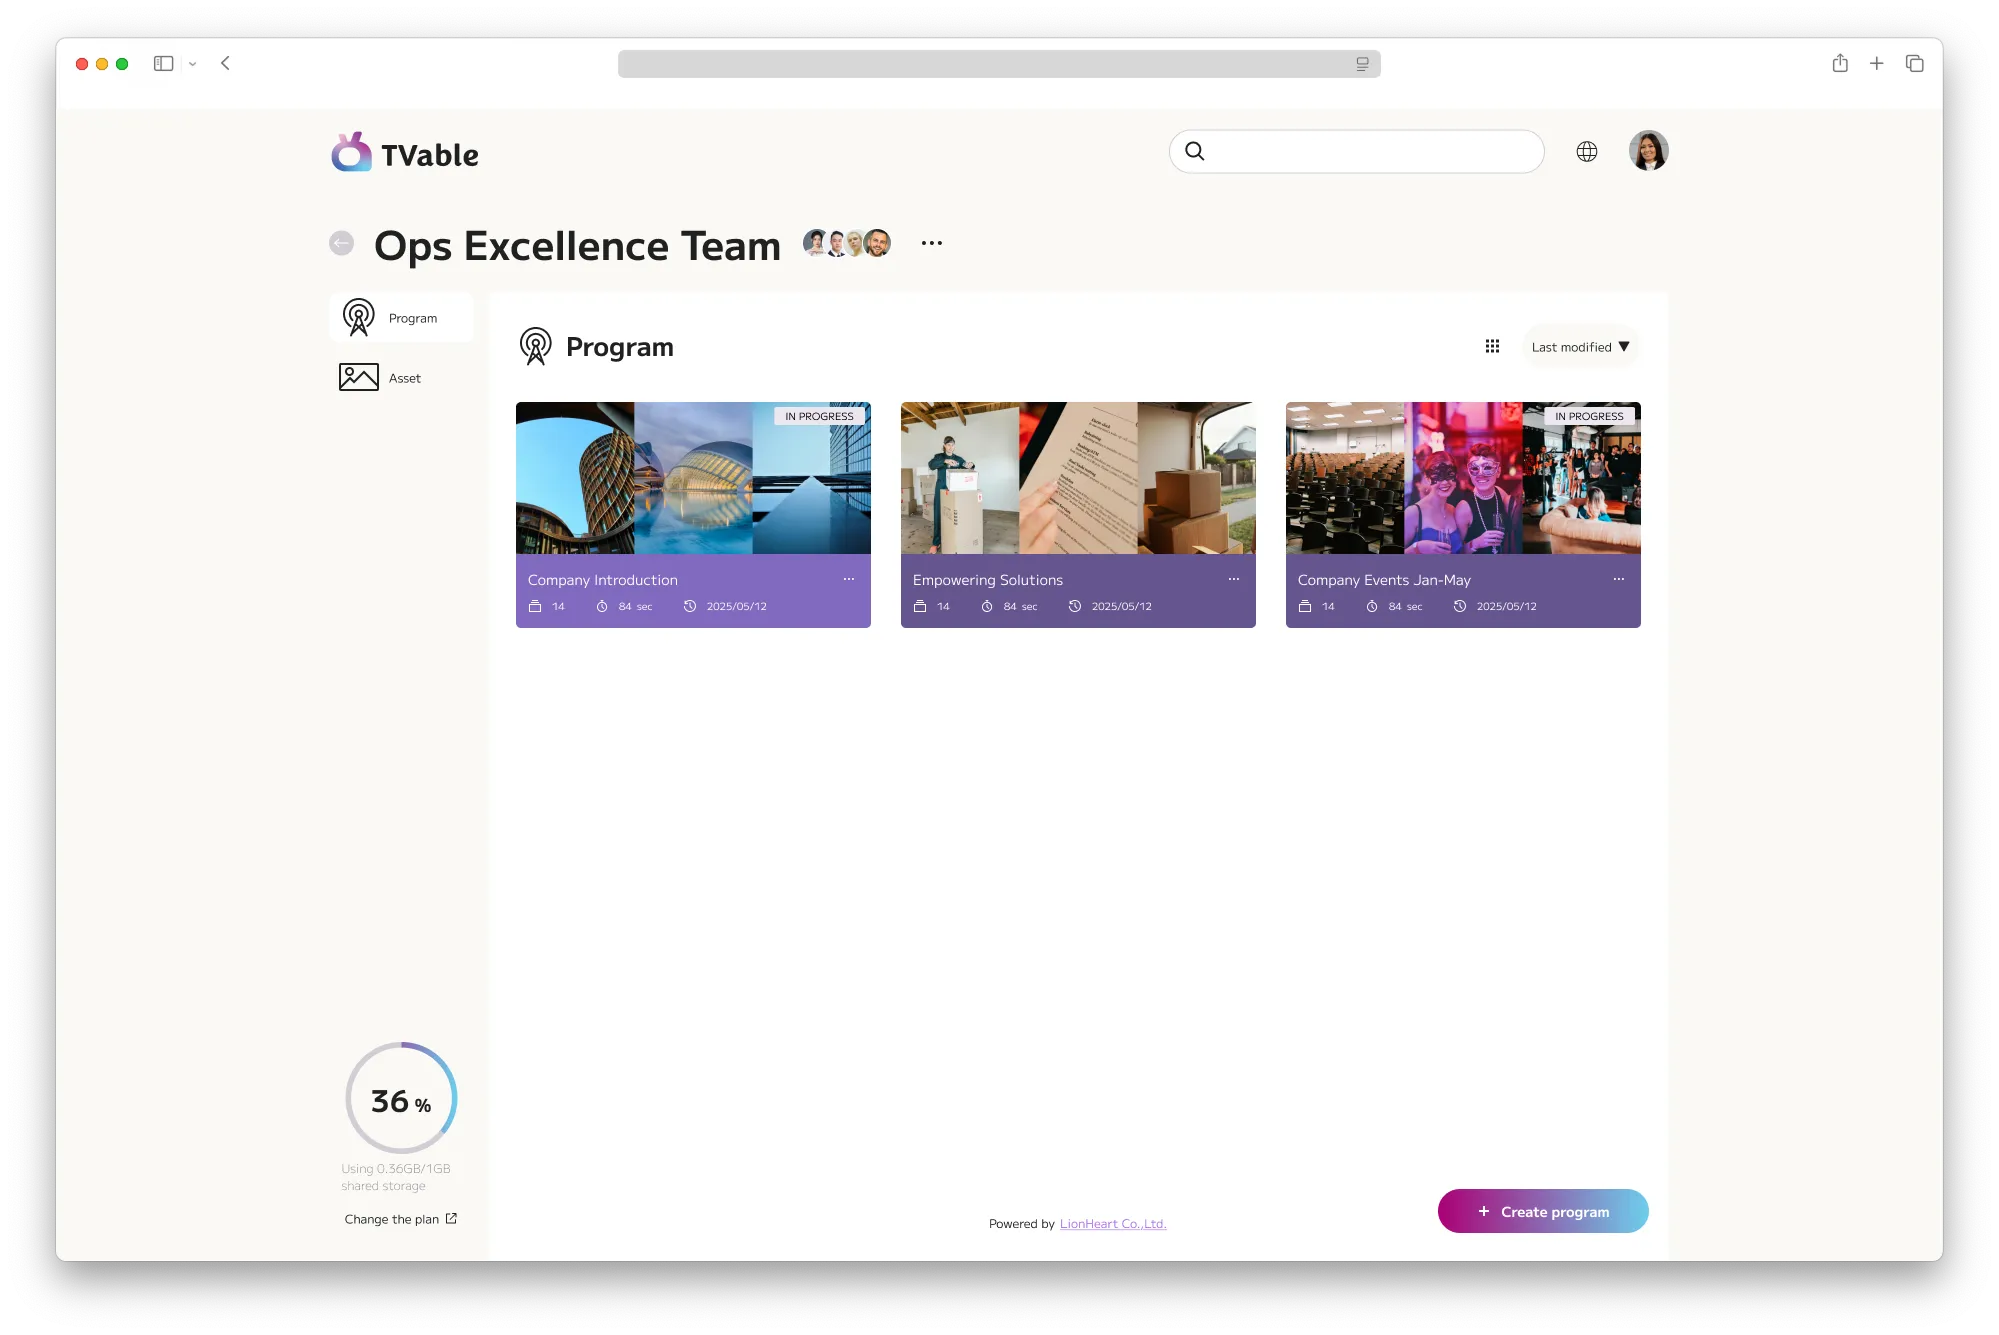Screen dimensions: 1999x1335
Task: Expand browser sidebar options chevron
Action: 193,64
